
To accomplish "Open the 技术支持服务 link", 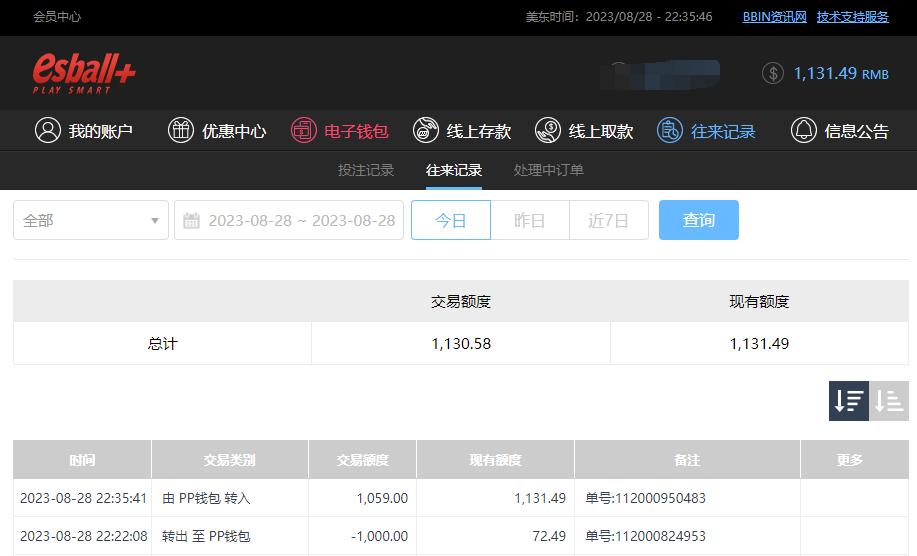I will tap(853, 17).
